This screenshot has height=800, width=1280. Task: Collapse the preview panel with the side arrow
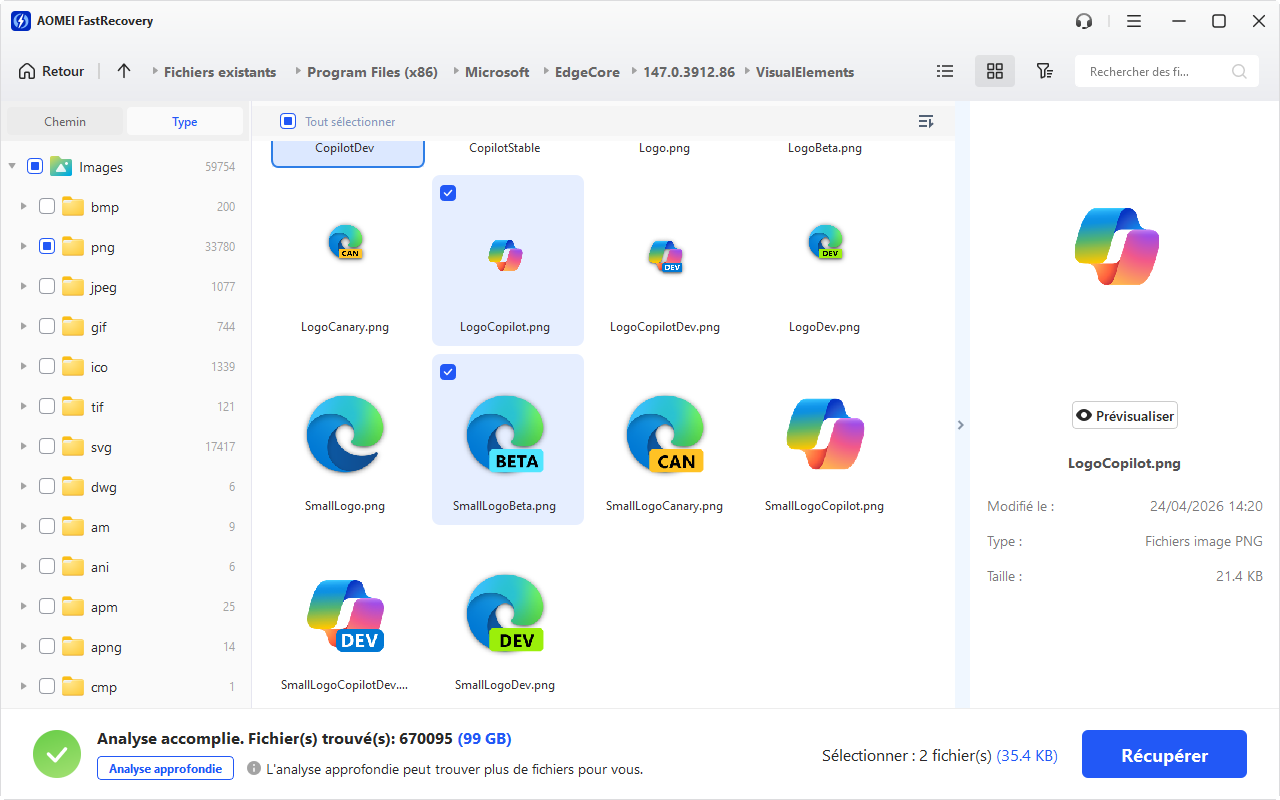tap(961, 425)
